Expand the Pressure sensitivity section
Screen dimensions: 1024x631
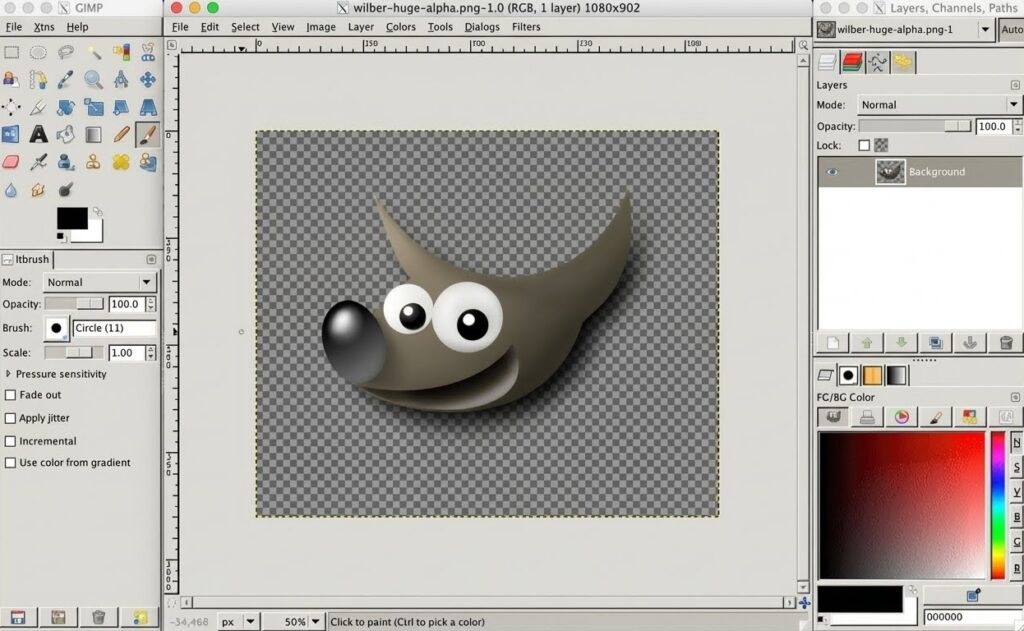(9, 374)
